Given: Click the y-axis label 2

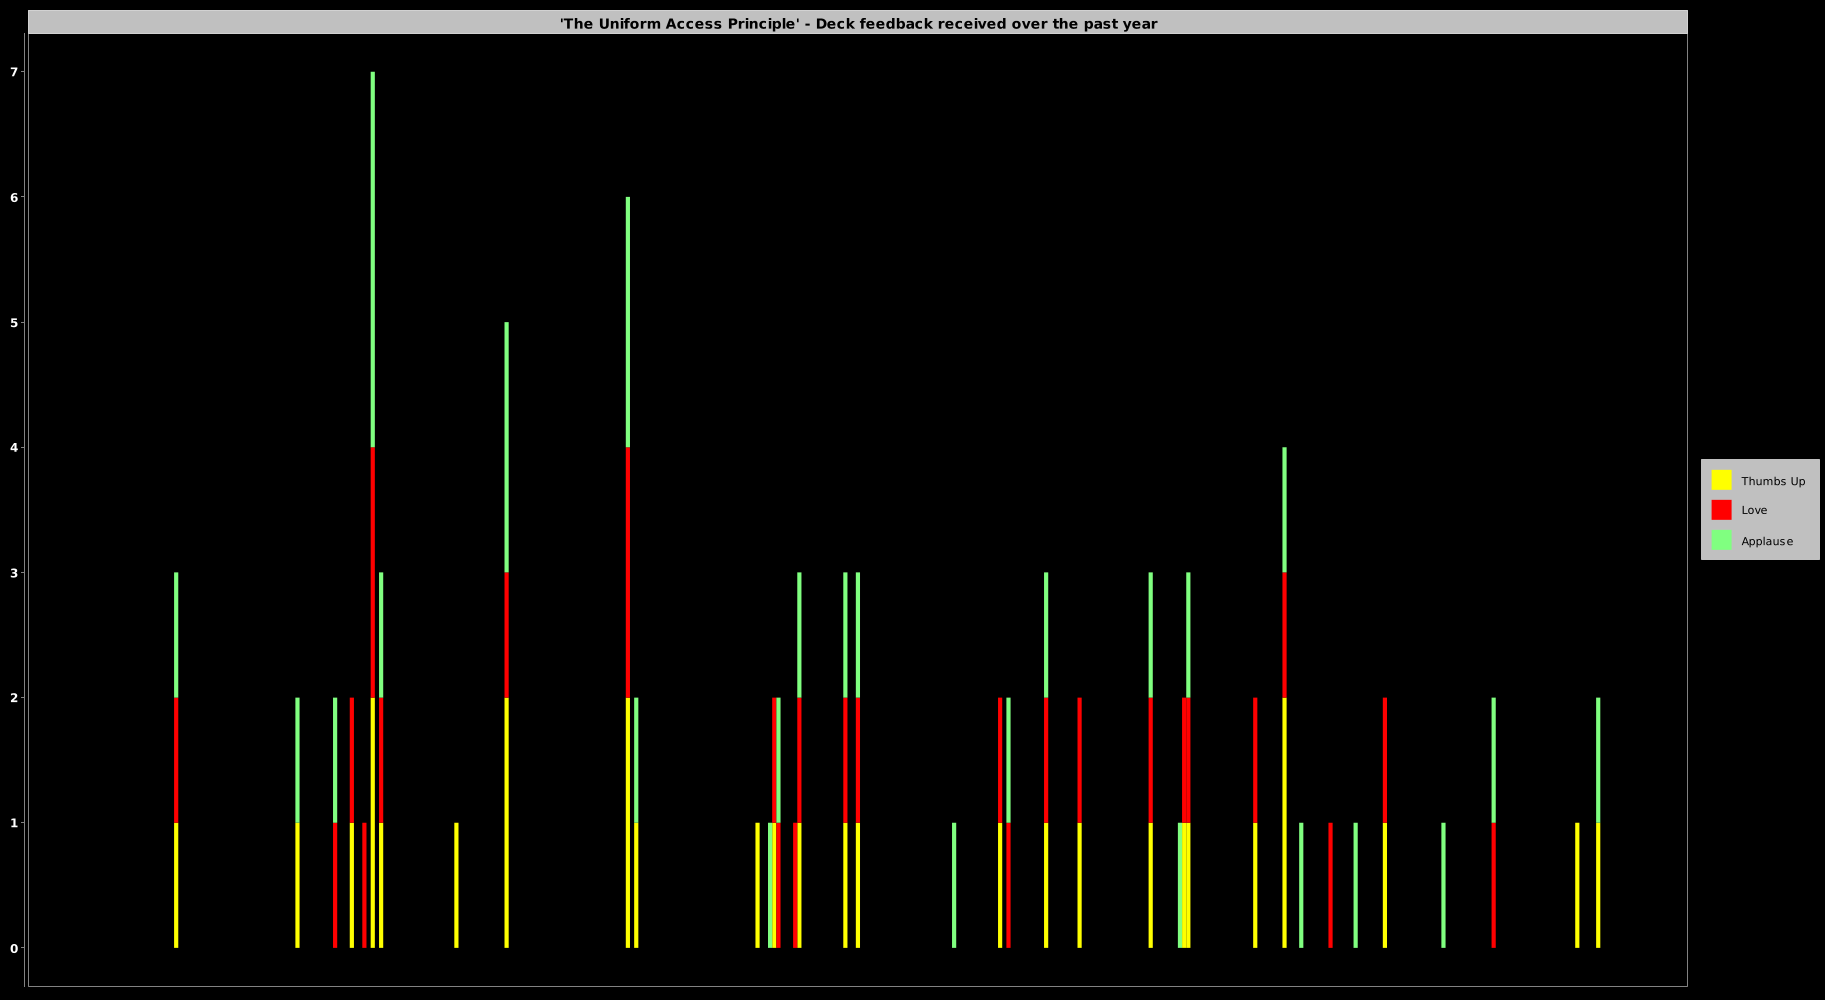Looking at the screenshot, I should coord(14,698).
